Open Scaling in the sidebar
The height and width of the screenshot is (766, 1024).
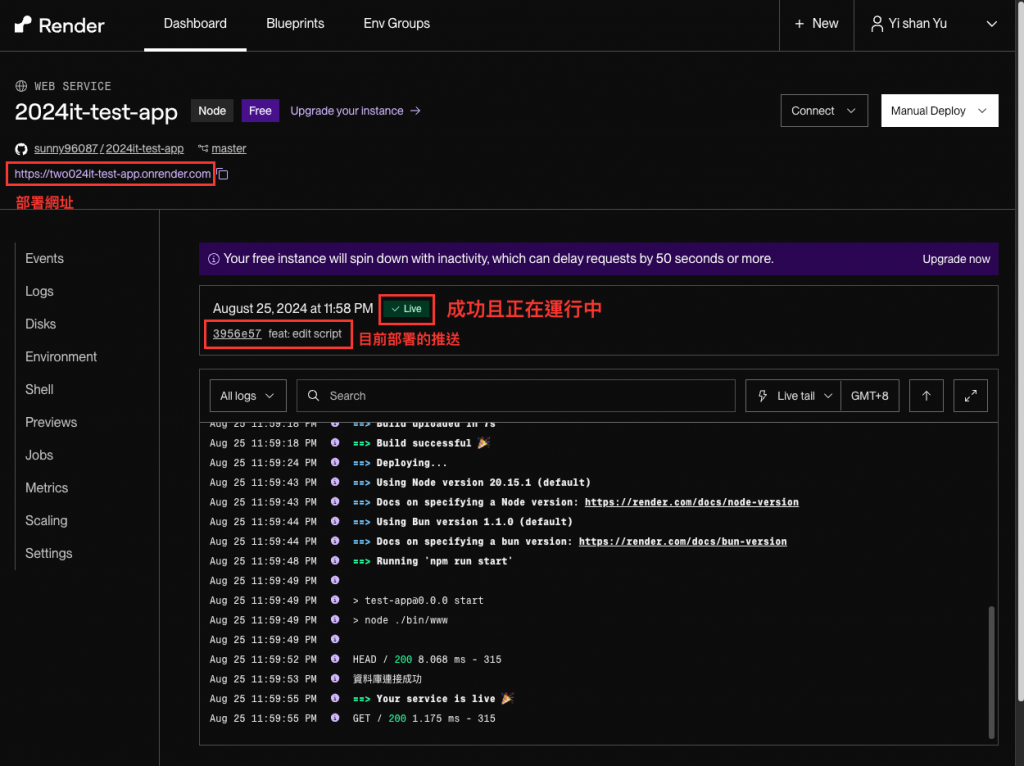tap(46, 520)
